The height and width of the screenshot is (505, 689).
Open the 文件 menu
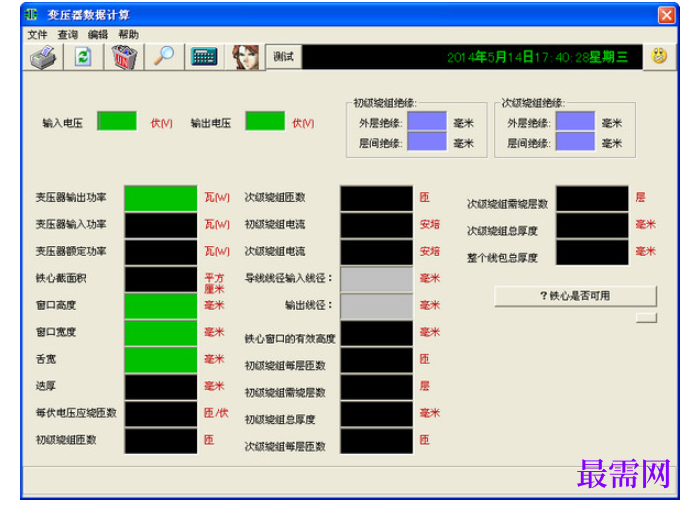37,35
